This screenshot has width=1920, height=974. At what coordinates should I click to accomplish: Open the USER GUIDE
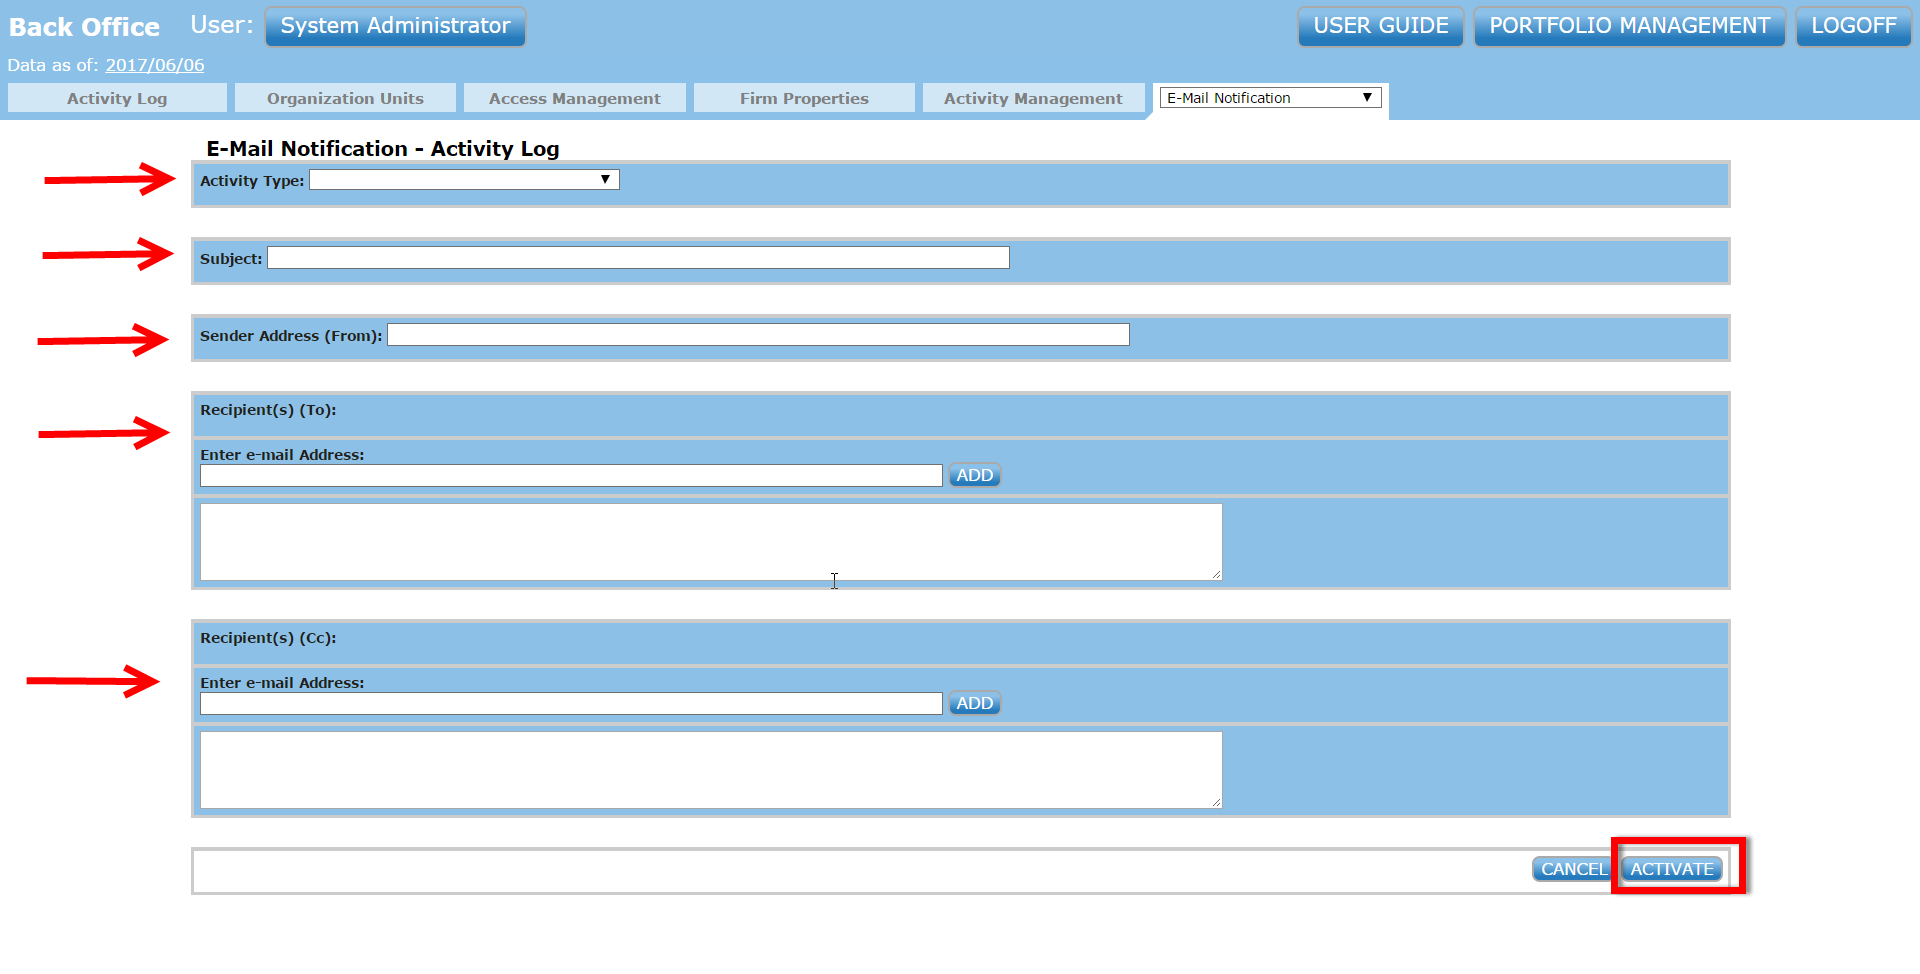(x=1380, y=26)
